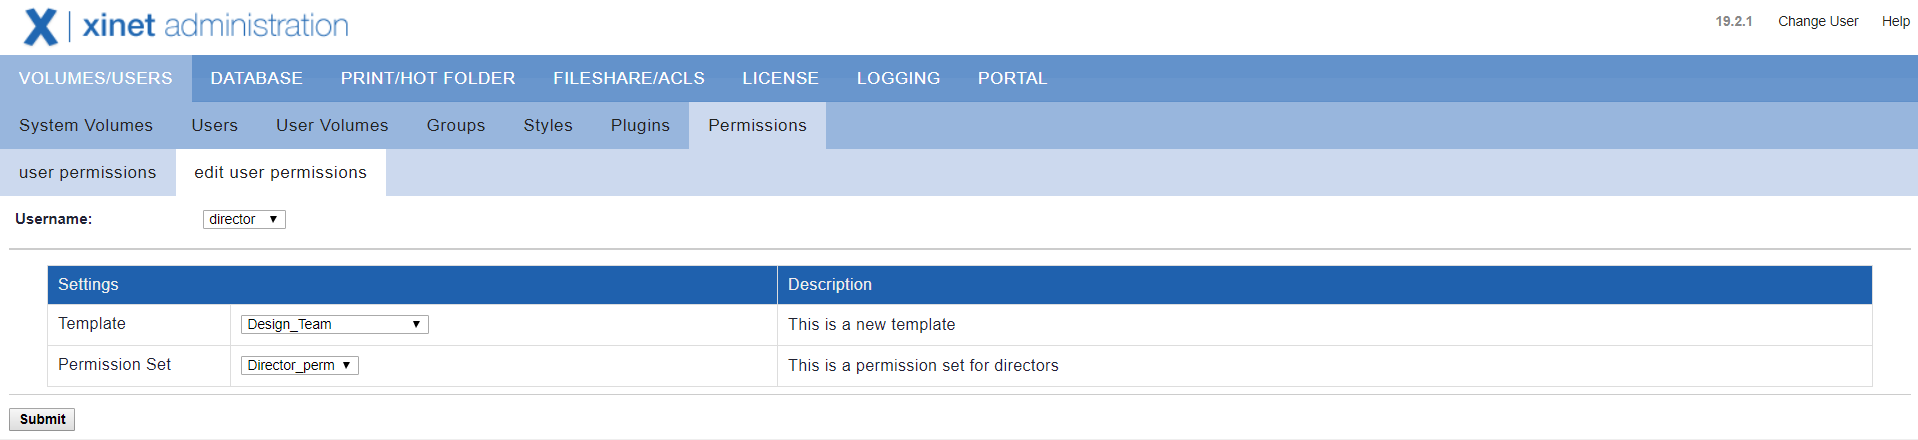This screenshot has height=440, width=1918.
Task: Open the Styles sub-tab
Action: pyautogui.click(x=548, y=125)
